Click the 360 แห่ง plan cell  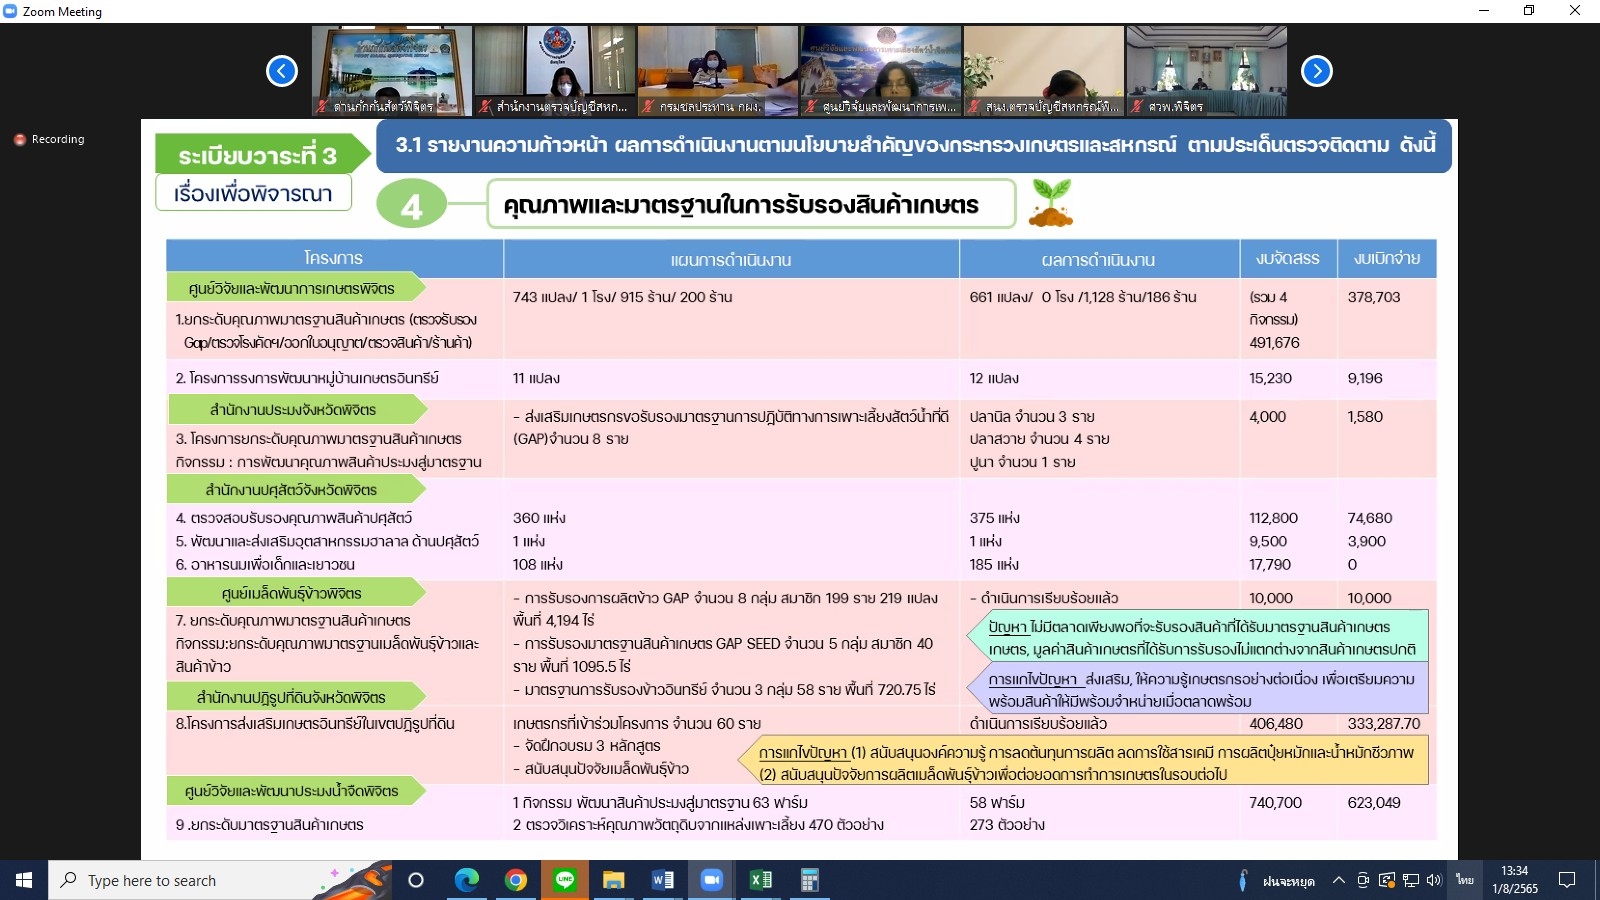(x=539, y=518)
